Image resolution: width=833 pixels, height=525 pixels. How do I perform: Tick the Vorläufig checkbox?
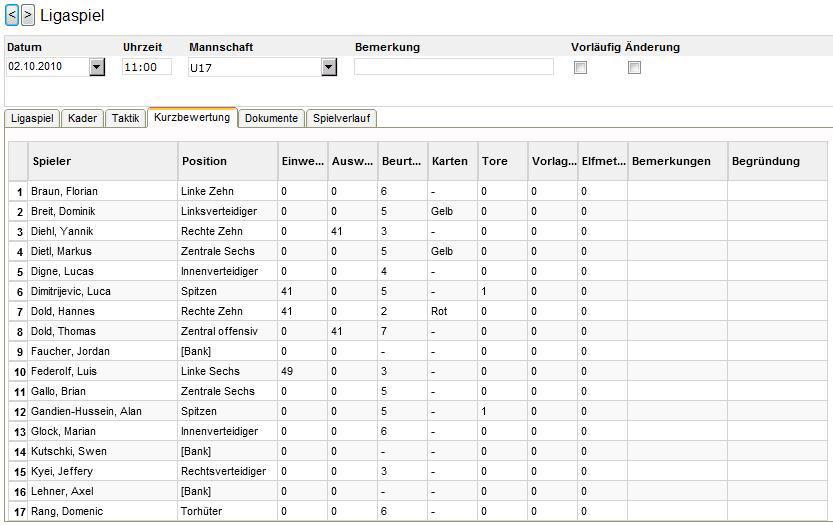click(581, 67)
